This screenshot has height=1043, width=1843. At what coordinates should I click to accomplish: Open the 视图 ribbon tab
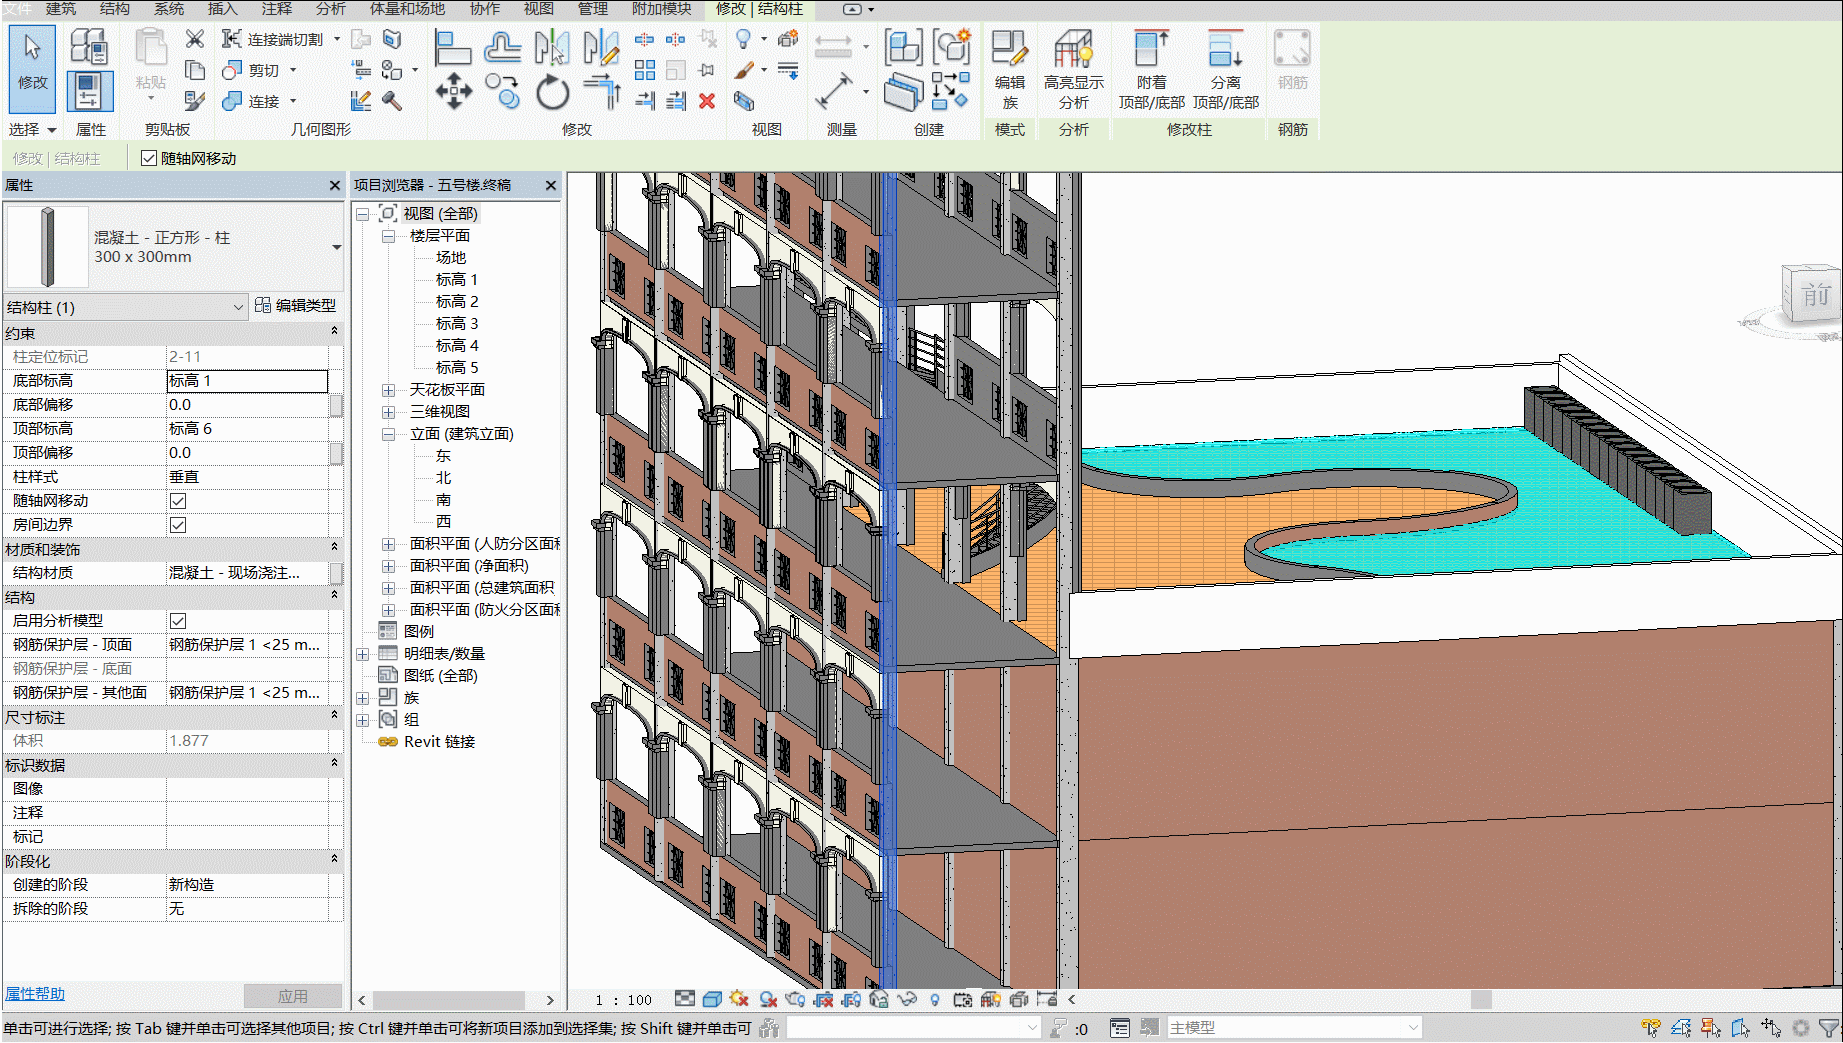[x=538, y=9]
